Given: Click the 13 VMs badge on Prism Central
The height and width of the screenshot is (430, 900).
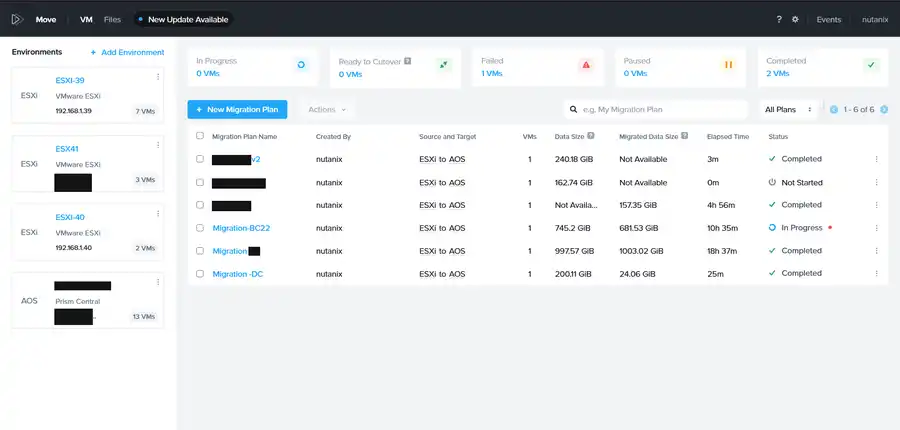Looking at the screenshot, I should click(143, 317).
